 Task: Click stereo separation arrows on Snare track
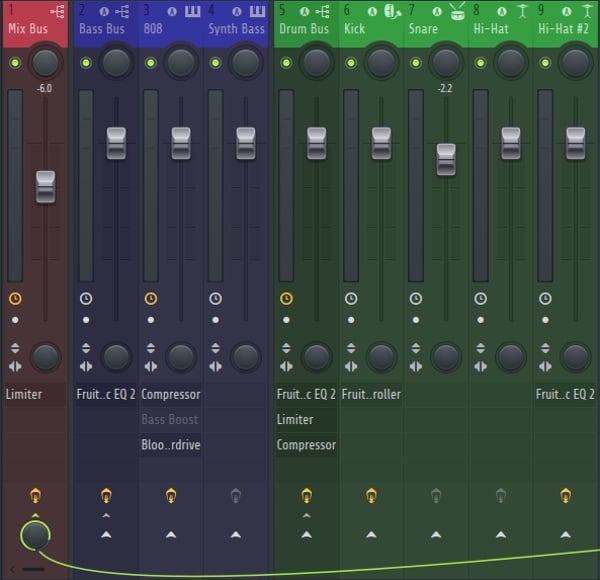pos(416,367)
